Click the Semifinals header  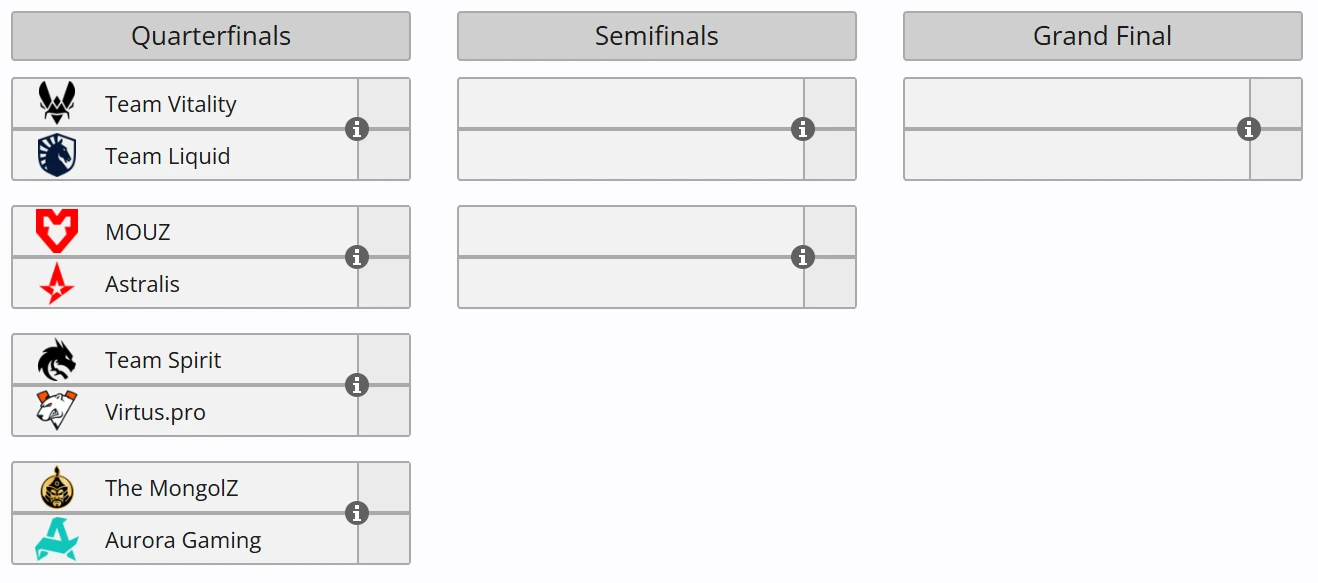click(x=657, y=36)
